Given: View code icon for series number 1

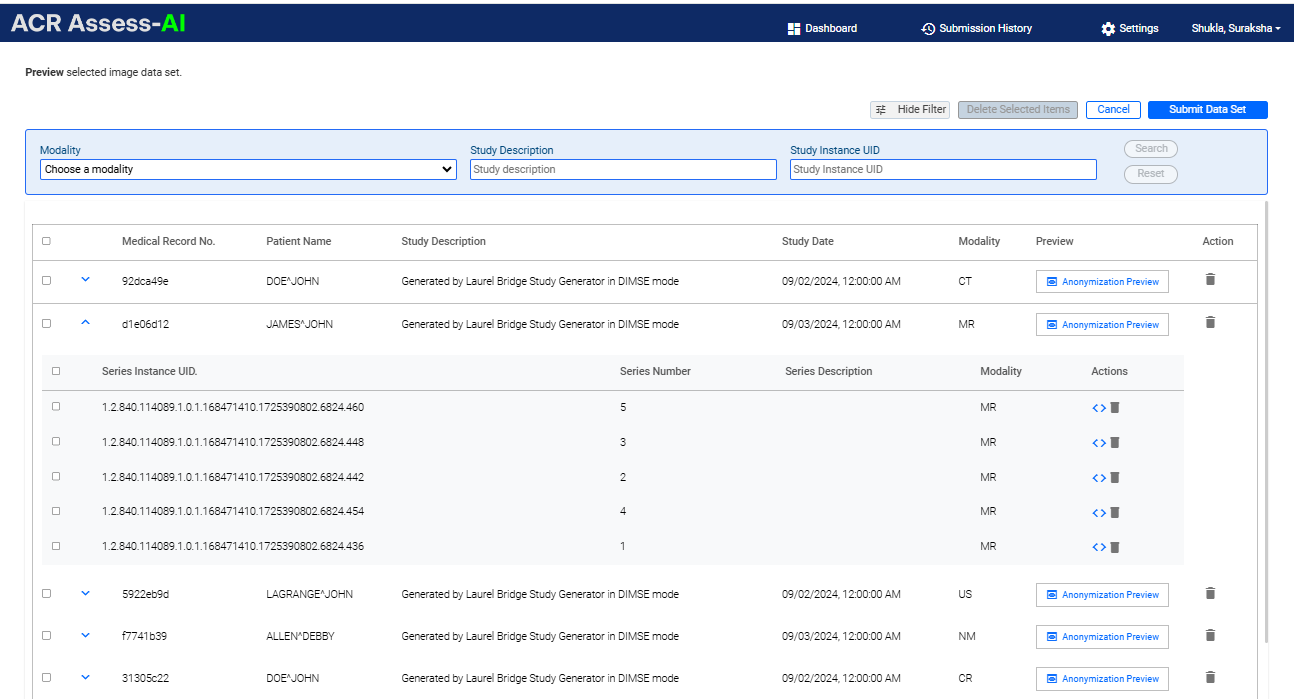Looking at the screenshot, I should (x=1099, y=547).
